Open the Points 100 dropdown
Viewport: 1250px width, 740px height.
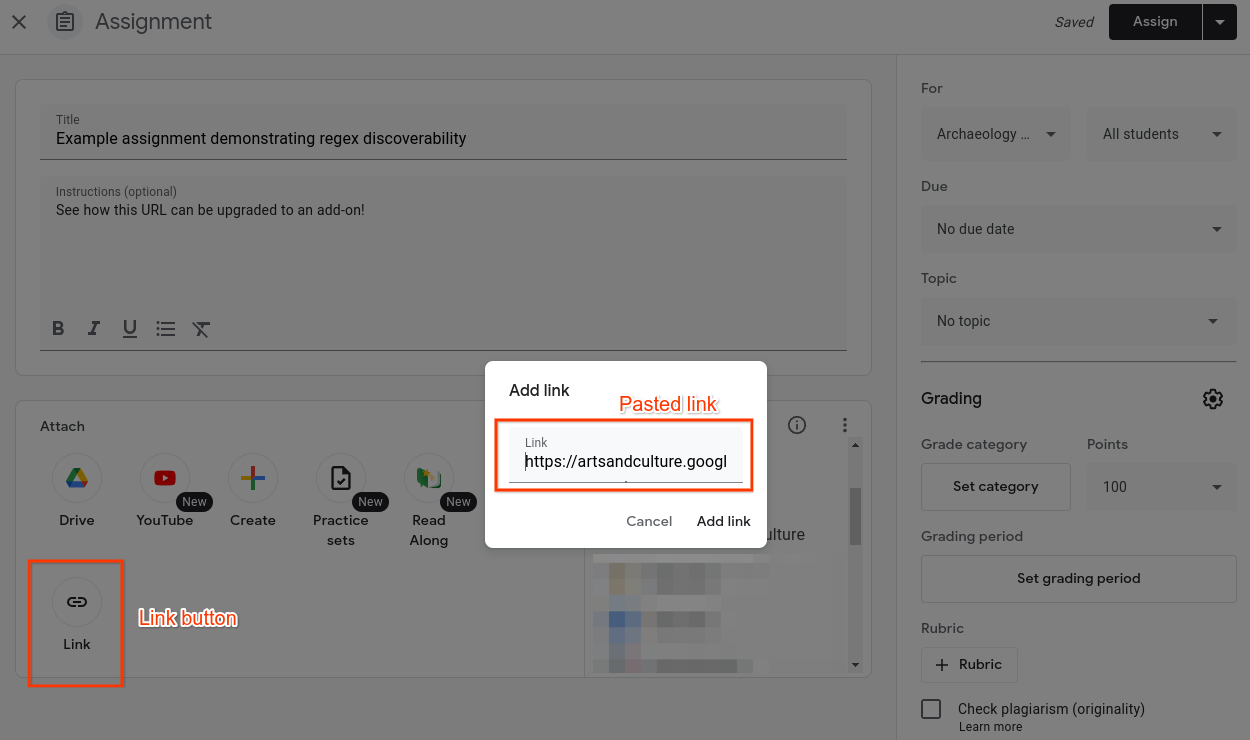coord(1161,486)
